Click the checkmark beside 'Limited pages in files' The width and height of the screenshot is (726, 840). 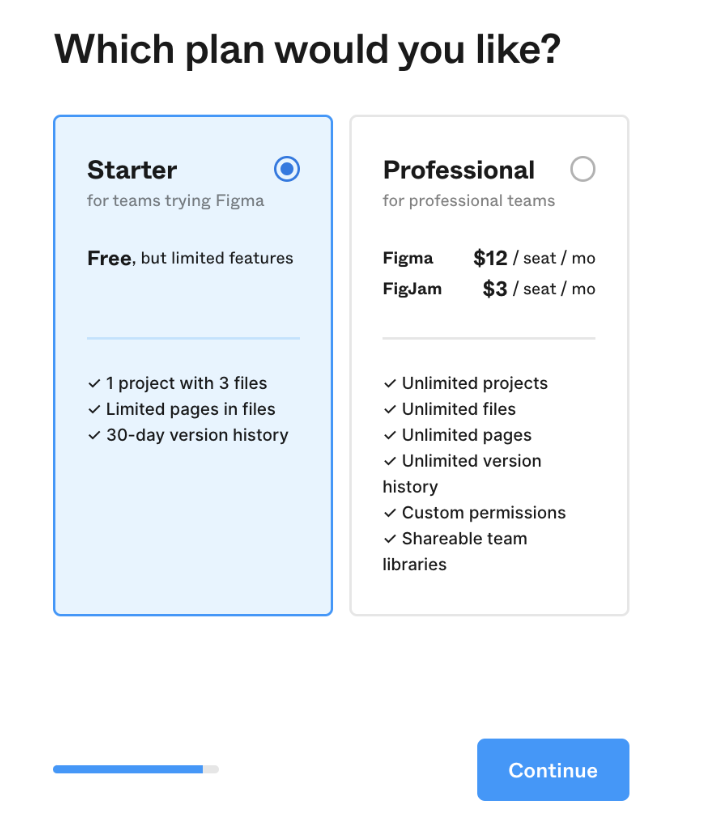coord(93,409)
